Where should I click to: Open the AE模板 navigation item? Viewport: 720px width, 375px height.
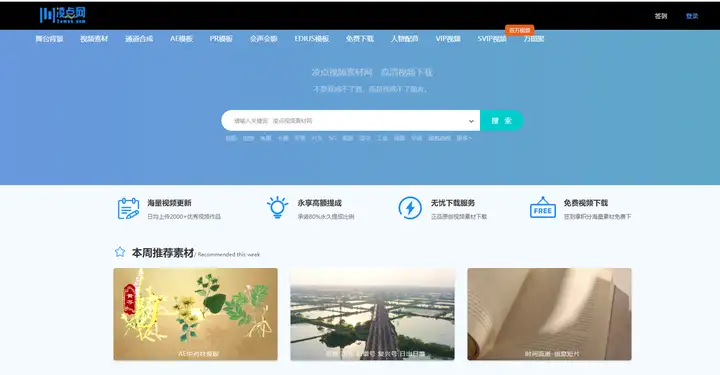(181, 39)
